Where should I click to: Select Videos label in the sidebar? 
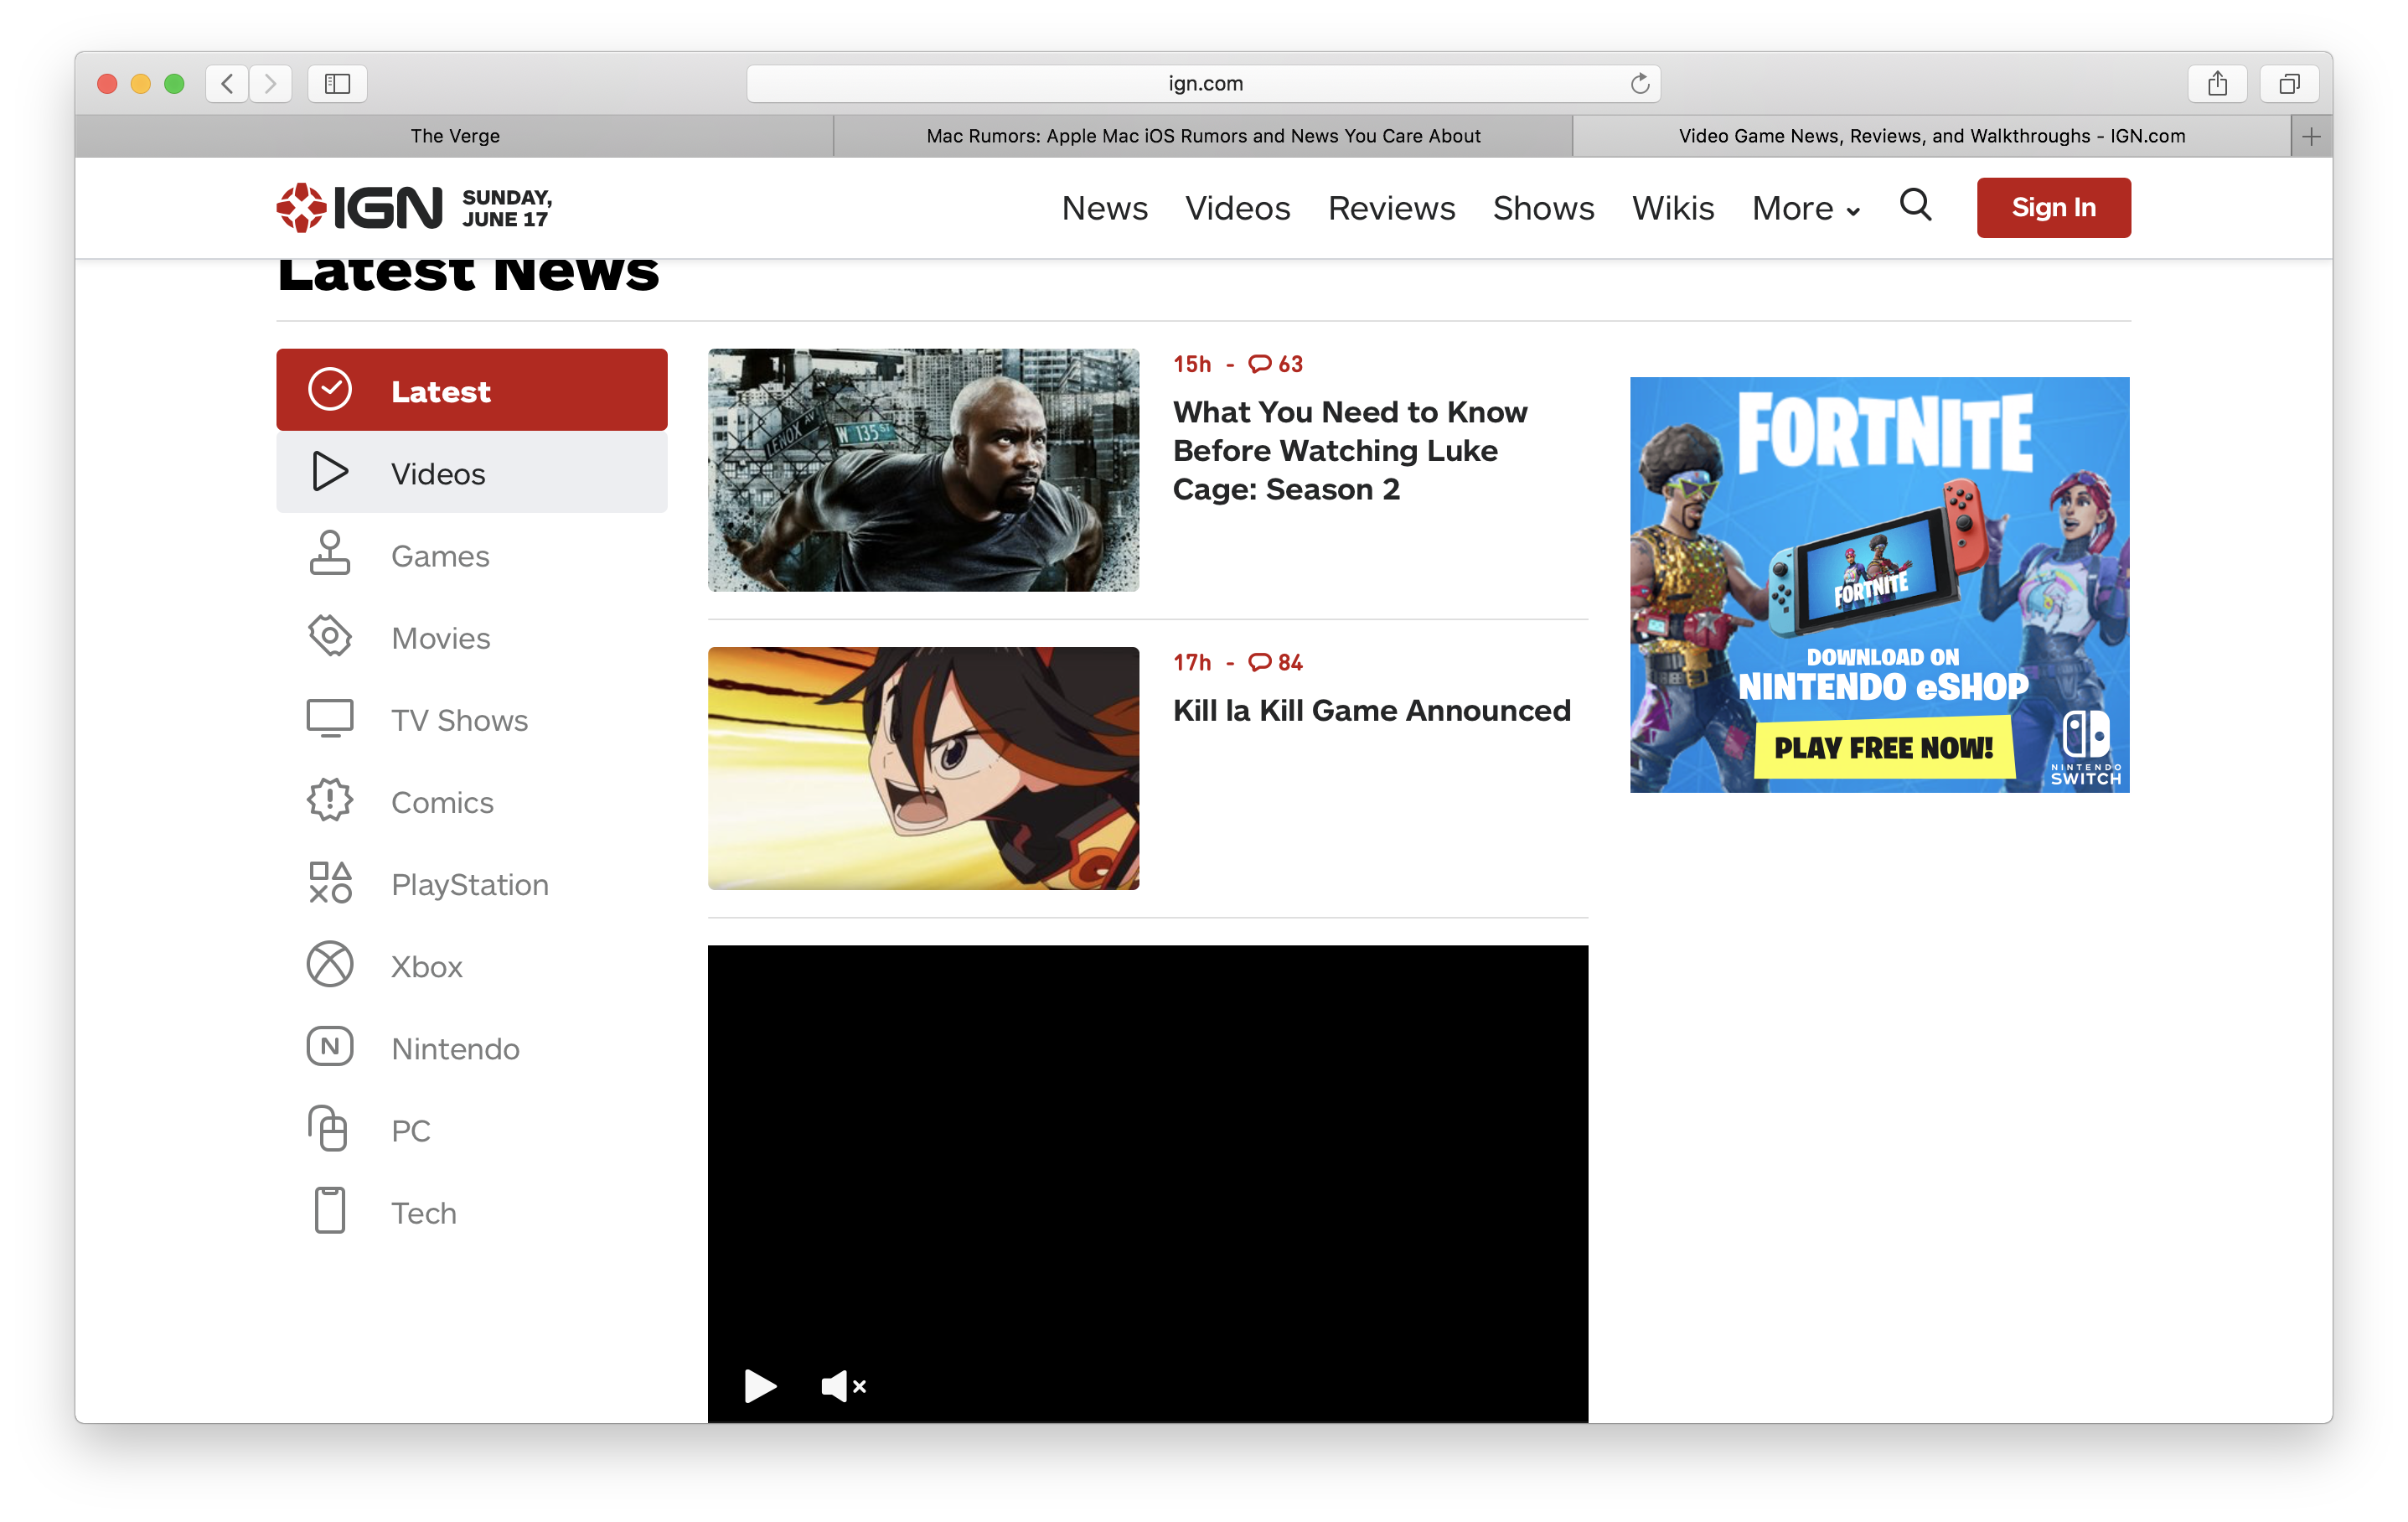[x=438, y=474]
